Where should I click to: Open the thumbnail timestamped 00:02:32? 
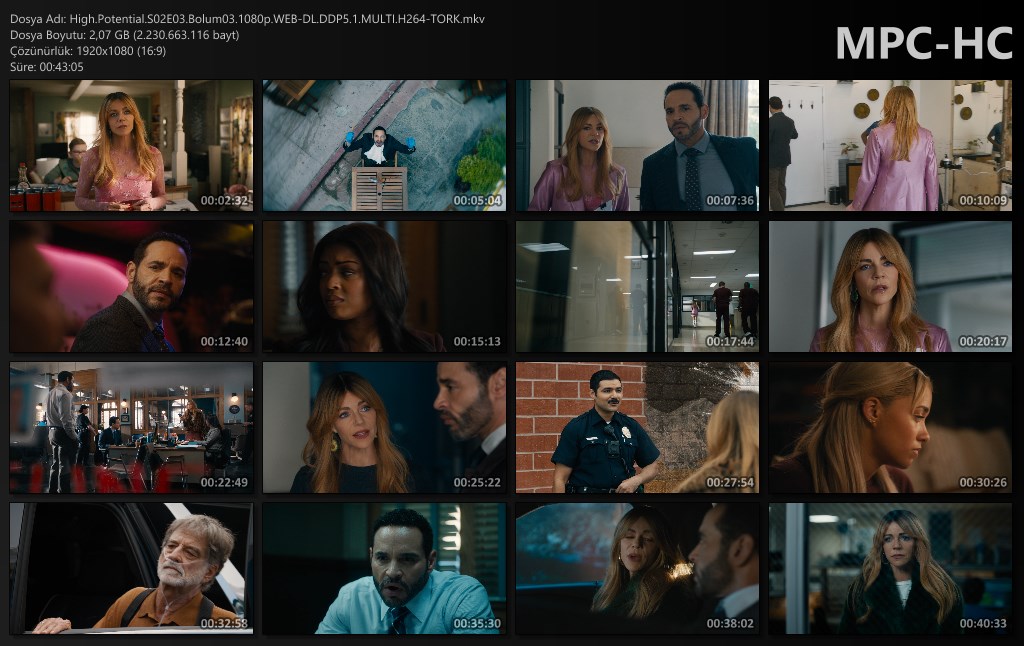131,146
